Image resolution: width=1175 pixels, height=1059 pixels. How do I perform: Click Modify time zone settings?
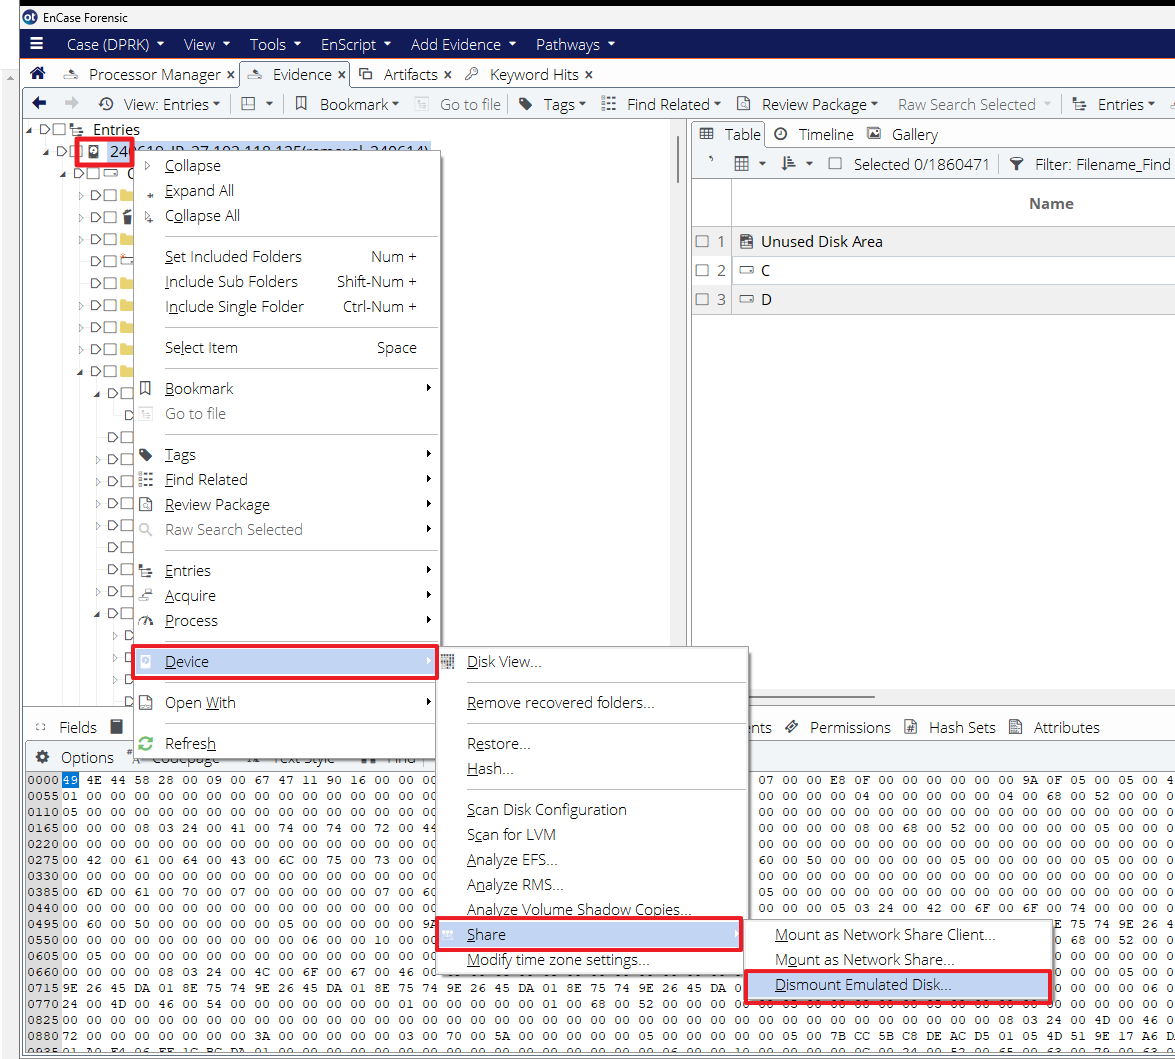[558, 959]
